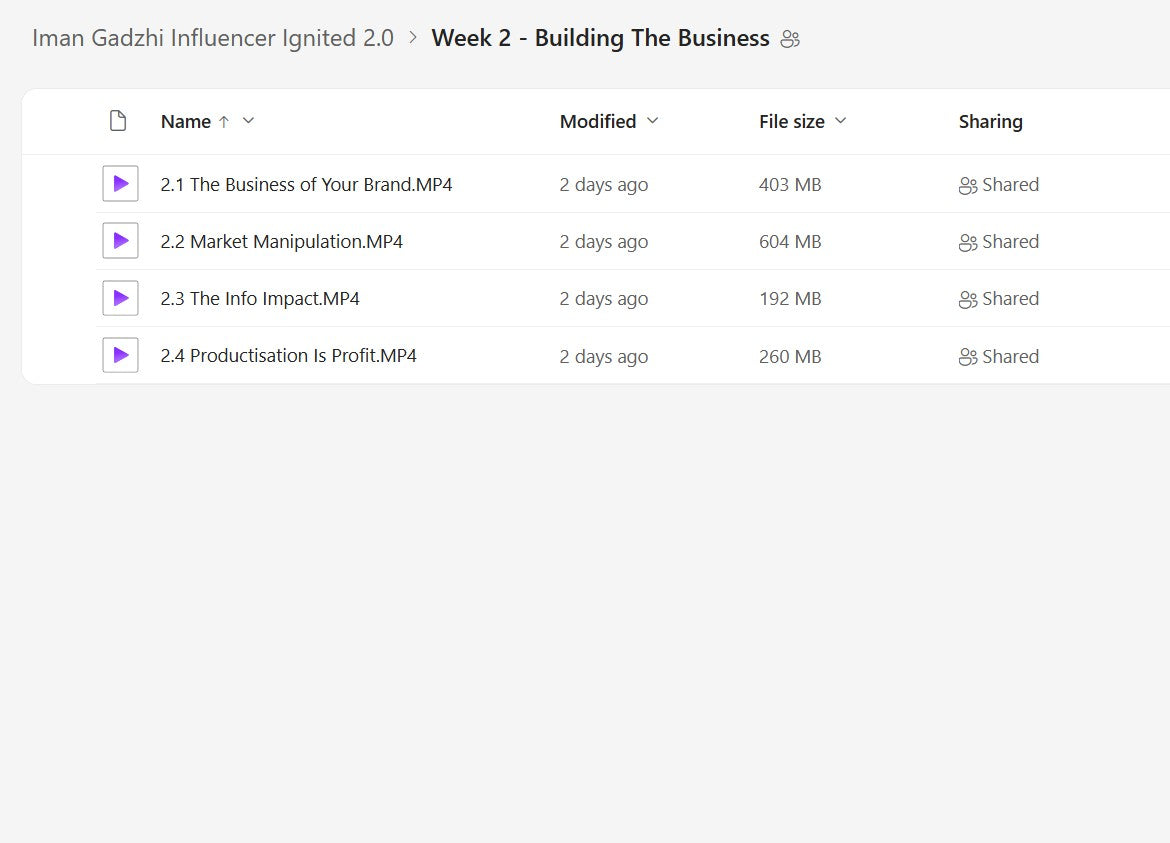Image resolution: width=1170 pixels, height=843 pixels.
Task: Expand the Name column dropdown chevron
Action: pos(249,121)
